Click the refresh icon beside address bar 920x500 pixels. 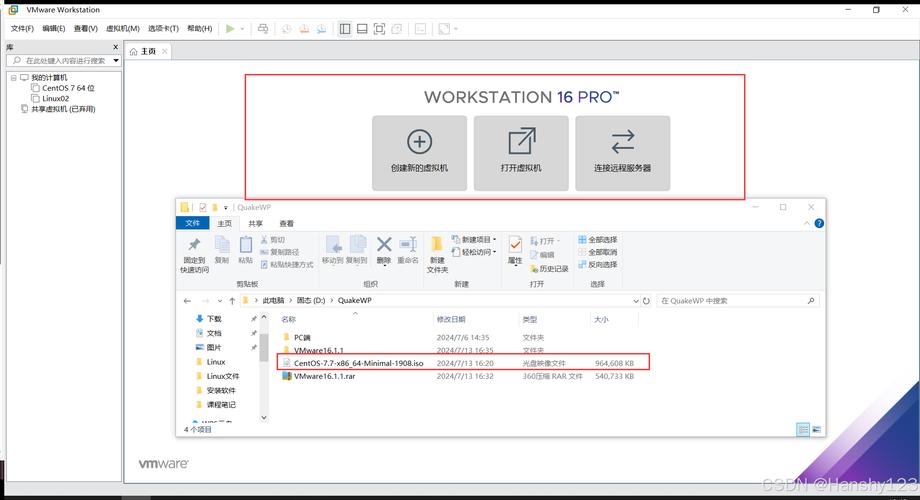(x=646, y=301)
